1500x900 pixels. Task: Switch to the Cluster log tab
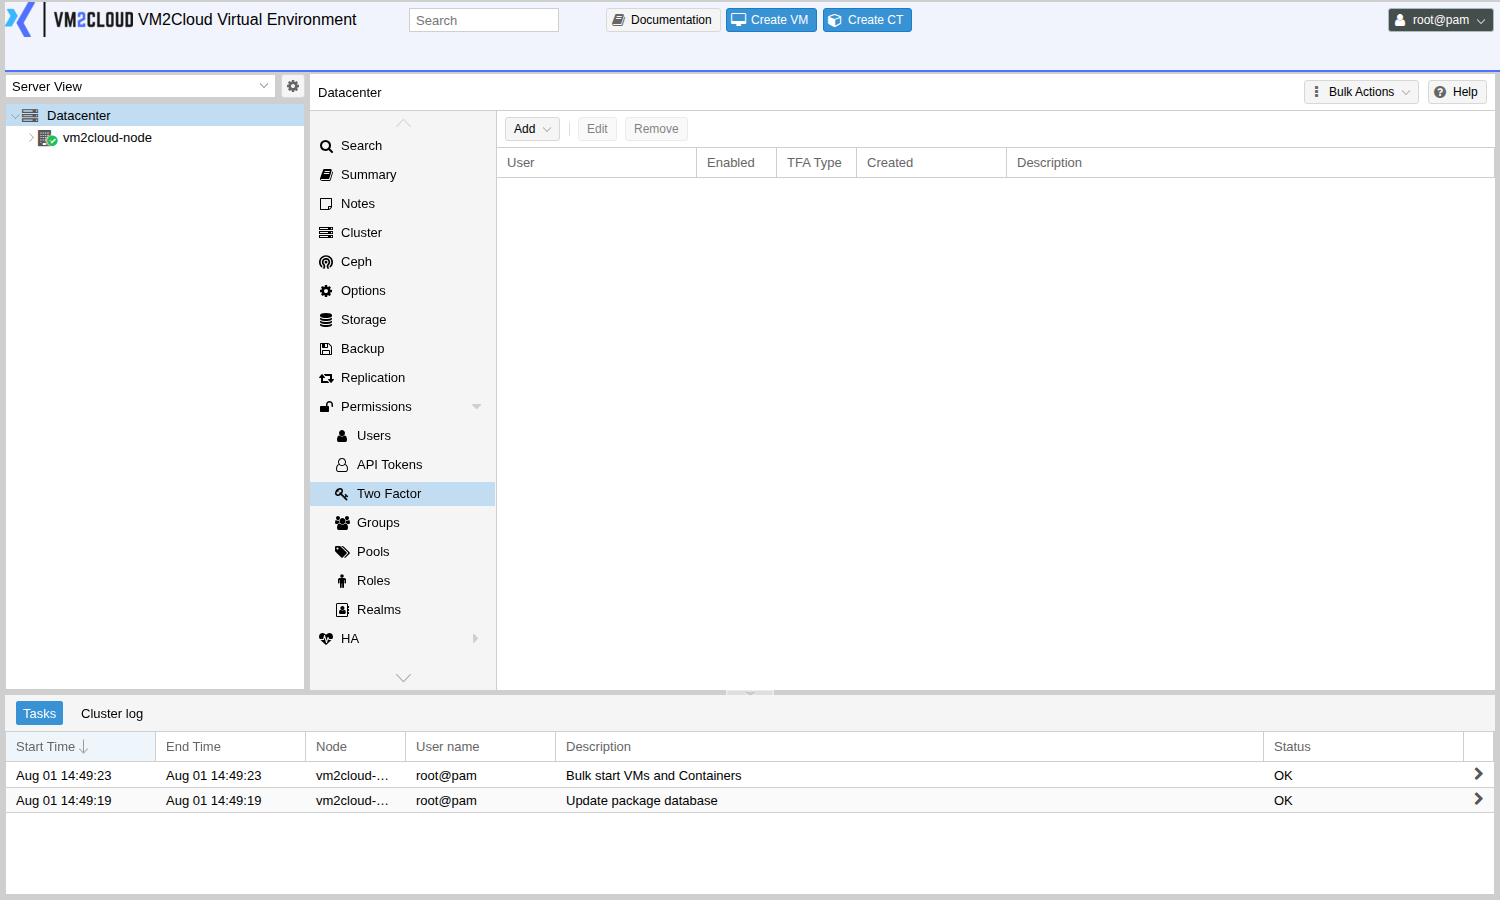point(112,714)
